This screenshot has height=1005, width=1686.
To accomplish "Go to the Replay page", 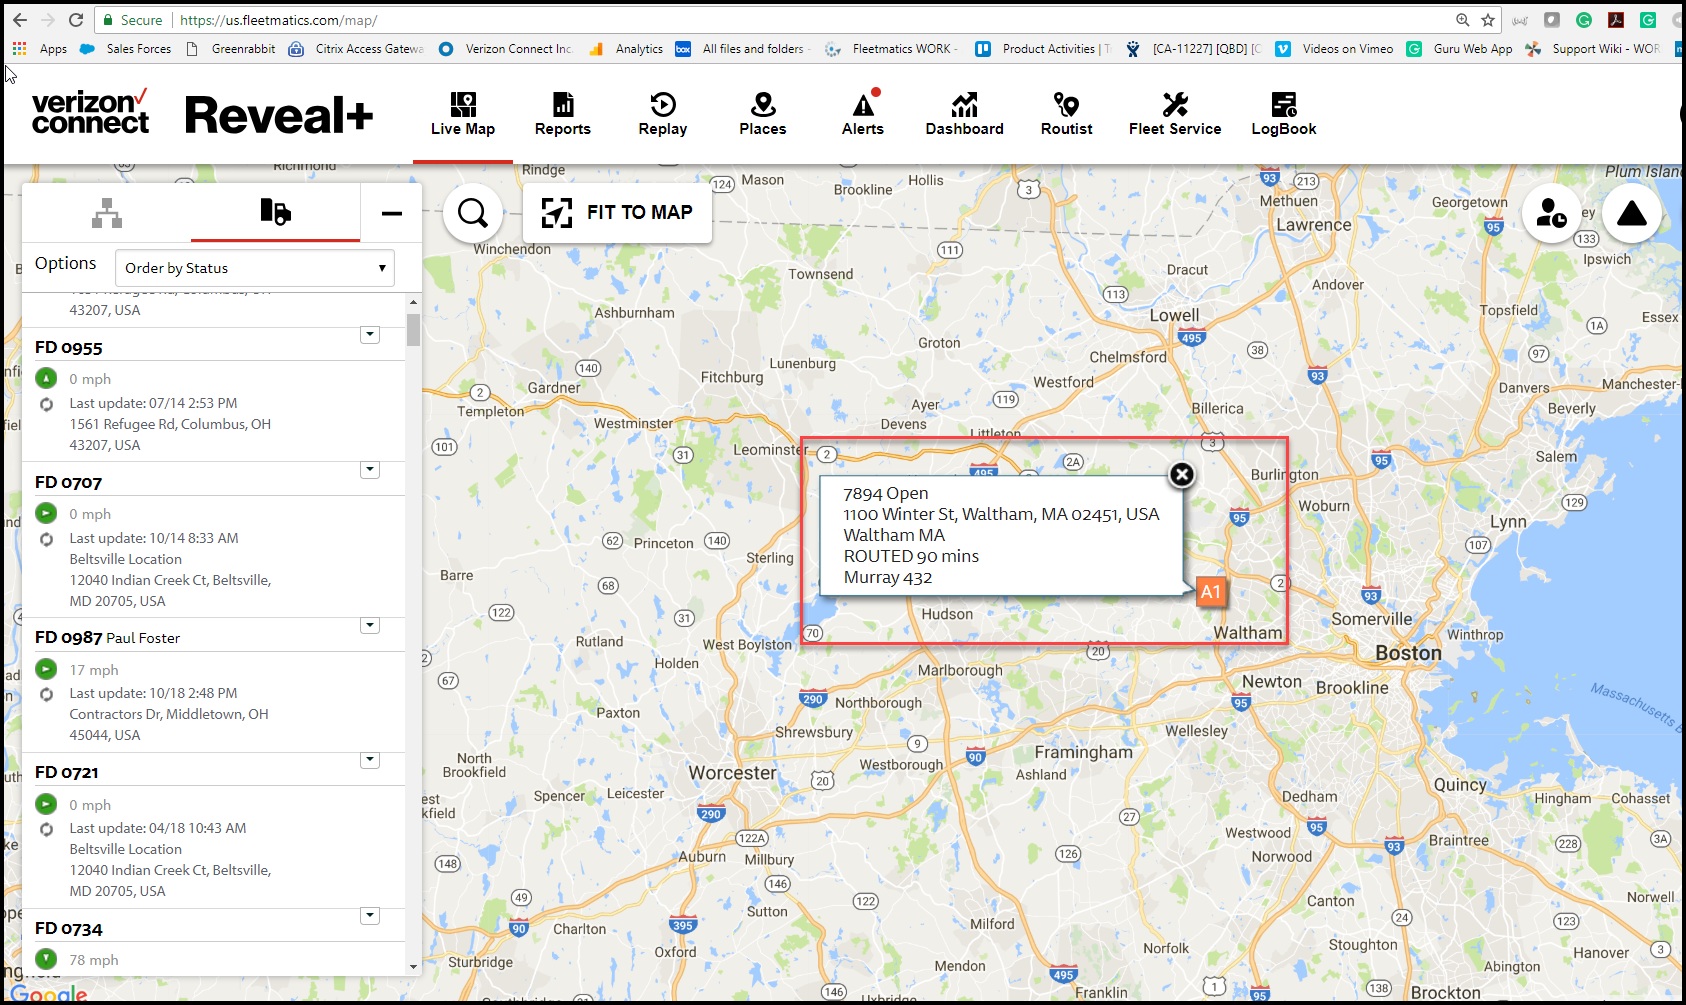I will tap(663, 113).
